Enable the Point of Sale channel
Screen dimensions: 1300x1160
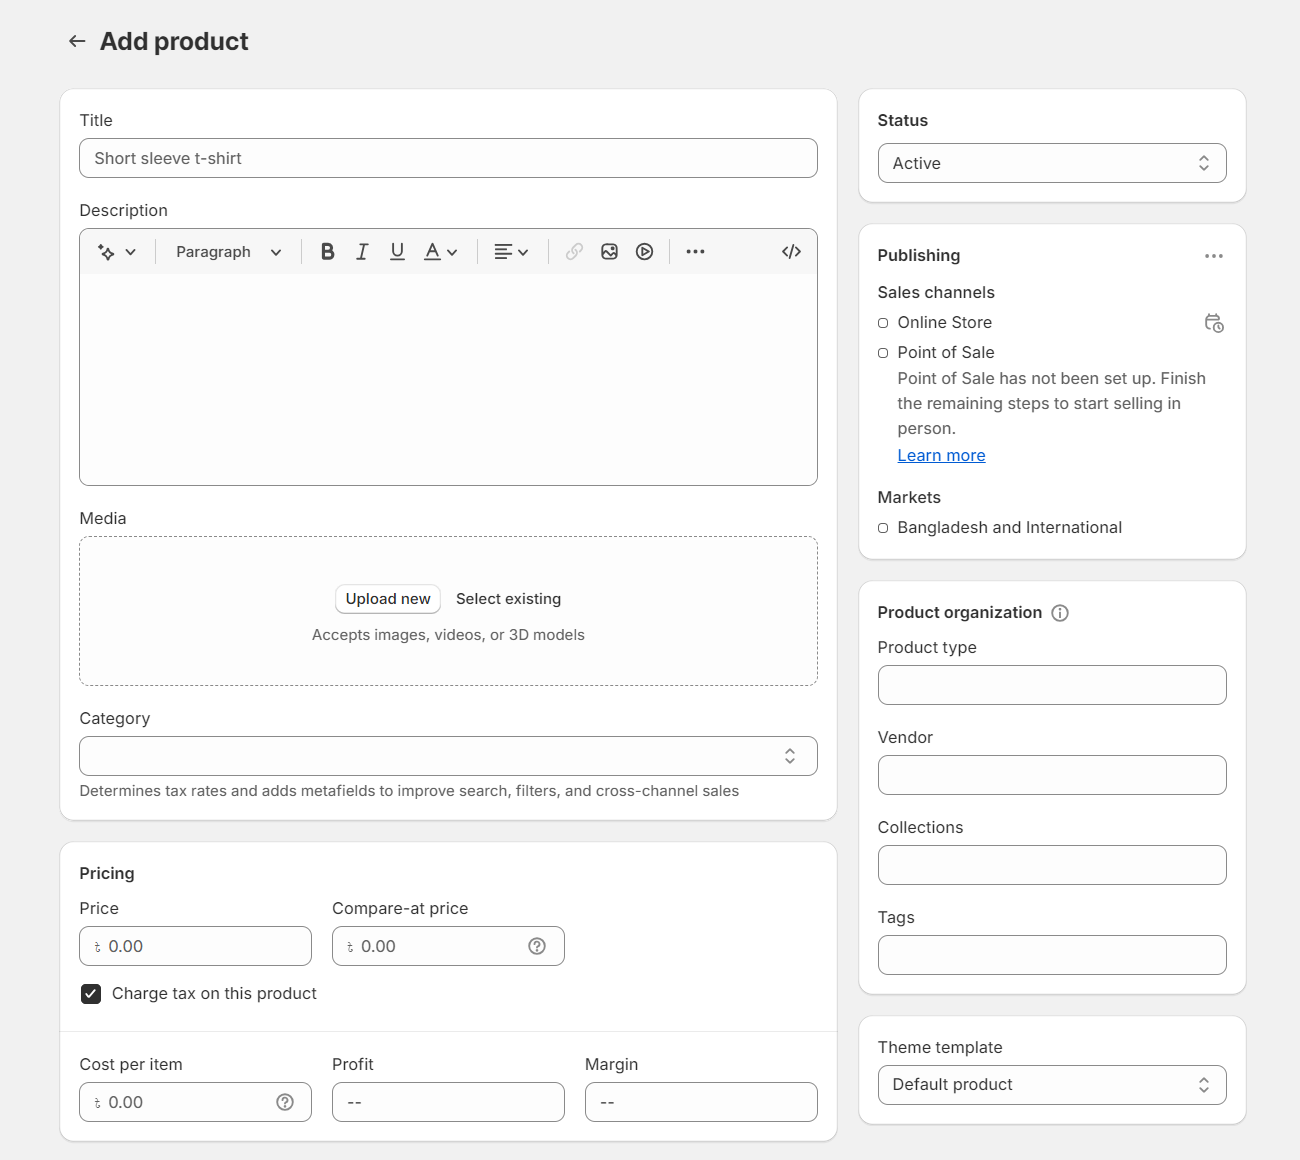[883, 352]
